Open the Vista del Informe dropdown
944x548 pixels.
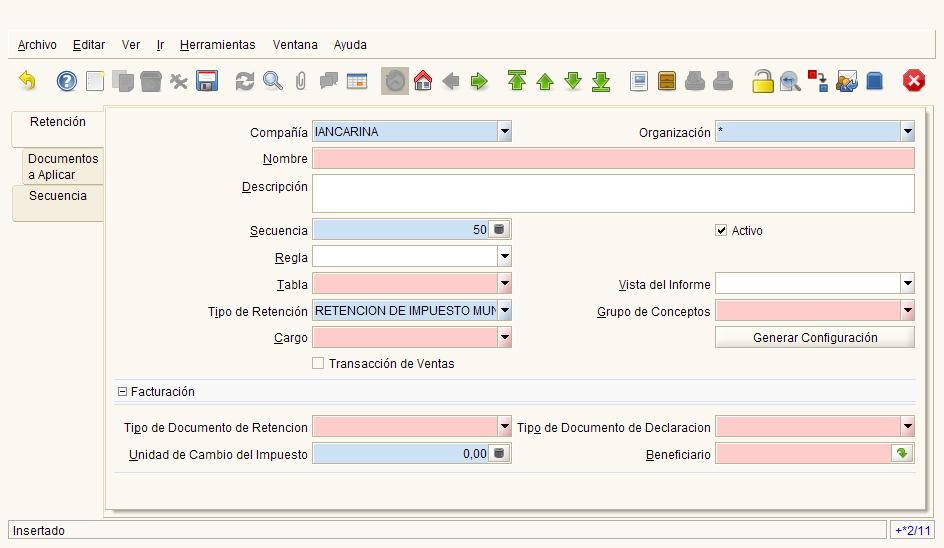coord(908,284)
